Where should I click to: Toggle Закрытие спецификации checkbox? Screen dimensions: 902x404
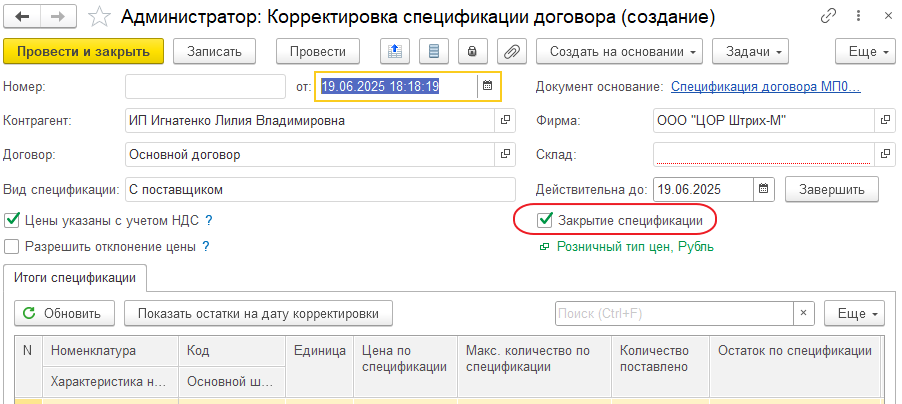(545, 220)
